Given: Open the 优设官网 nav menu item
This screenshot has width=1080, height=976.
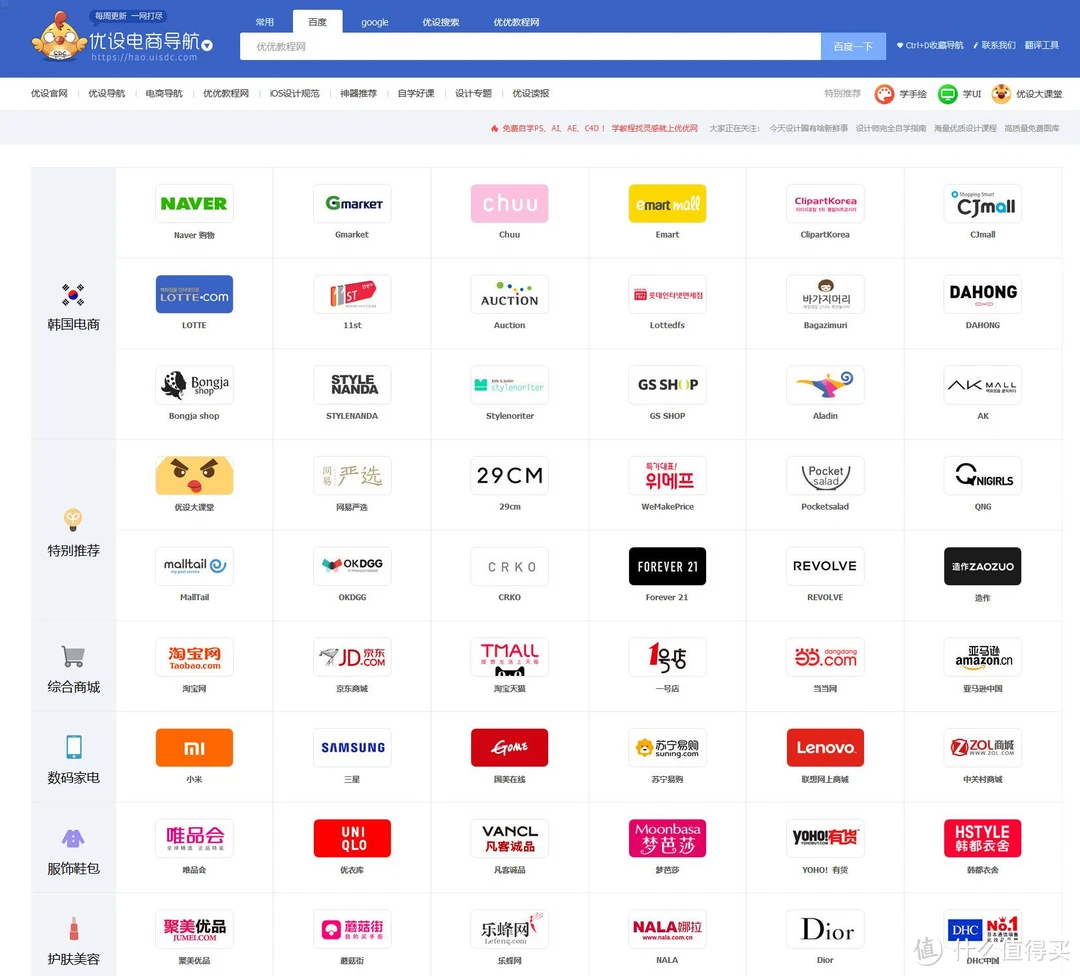Looking at the screenshot, I should pos(49,94).
